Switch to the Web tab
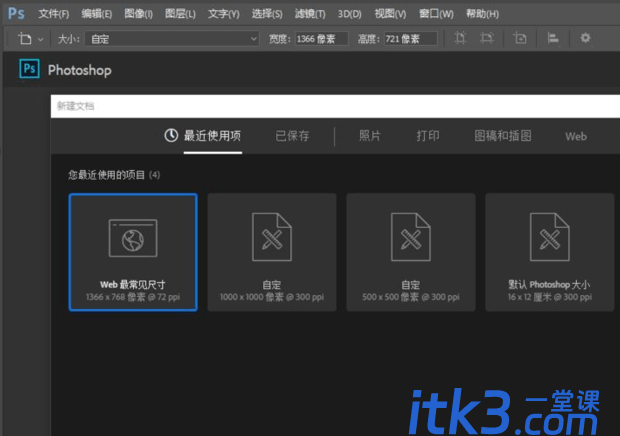 [576, 136]
